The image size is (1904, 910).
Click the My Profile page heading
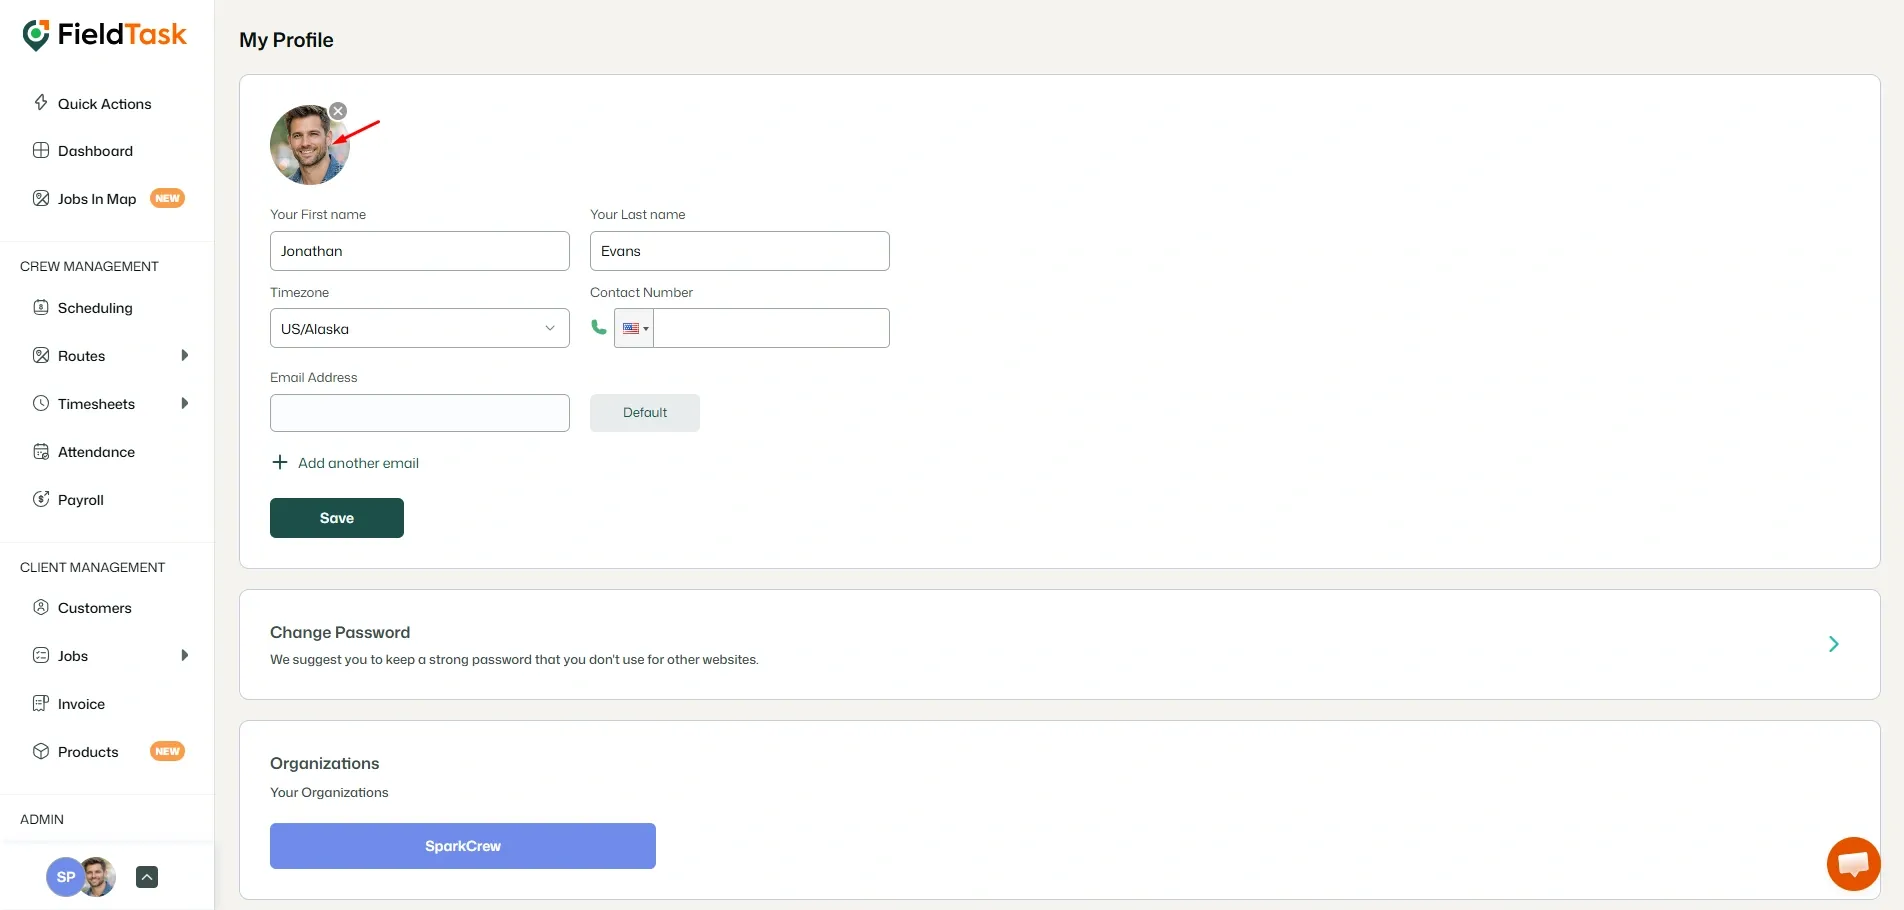pyautogui.click(x=286, y=40)
